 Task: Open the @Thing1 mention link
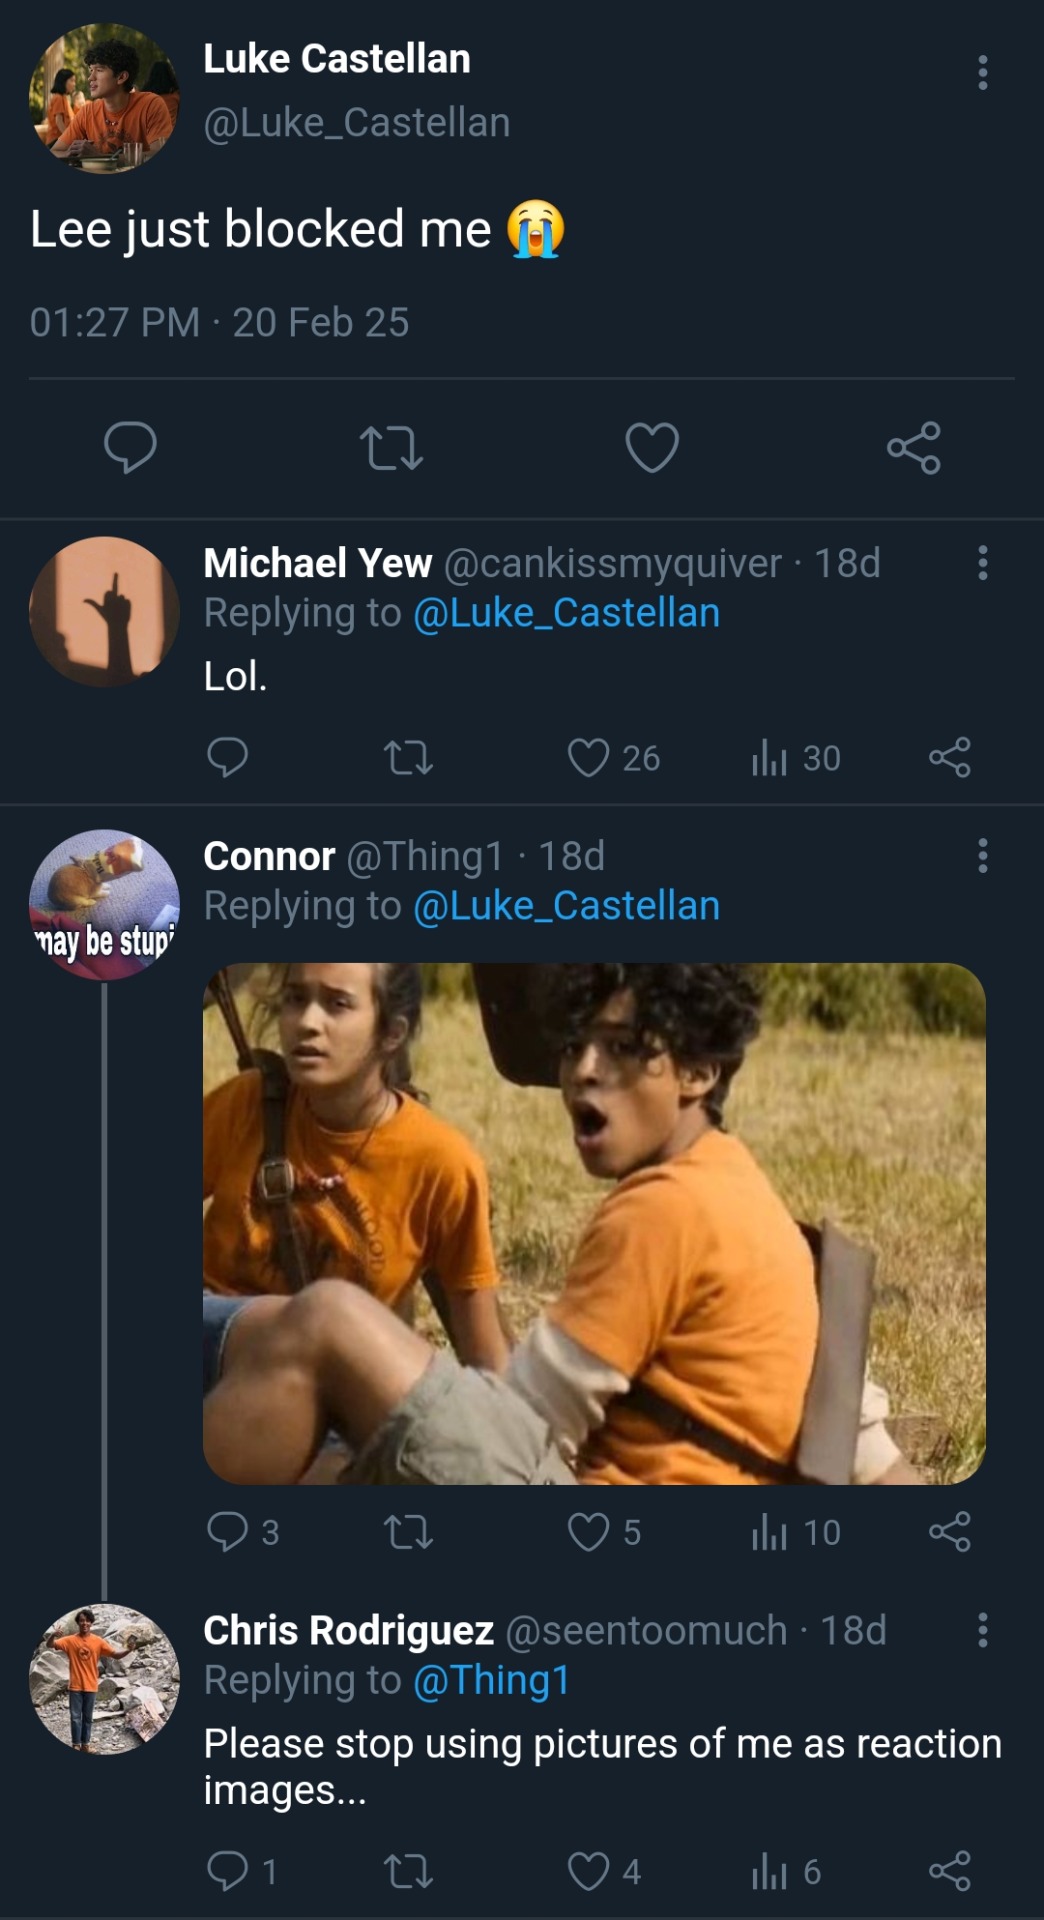coord(491,1681)
